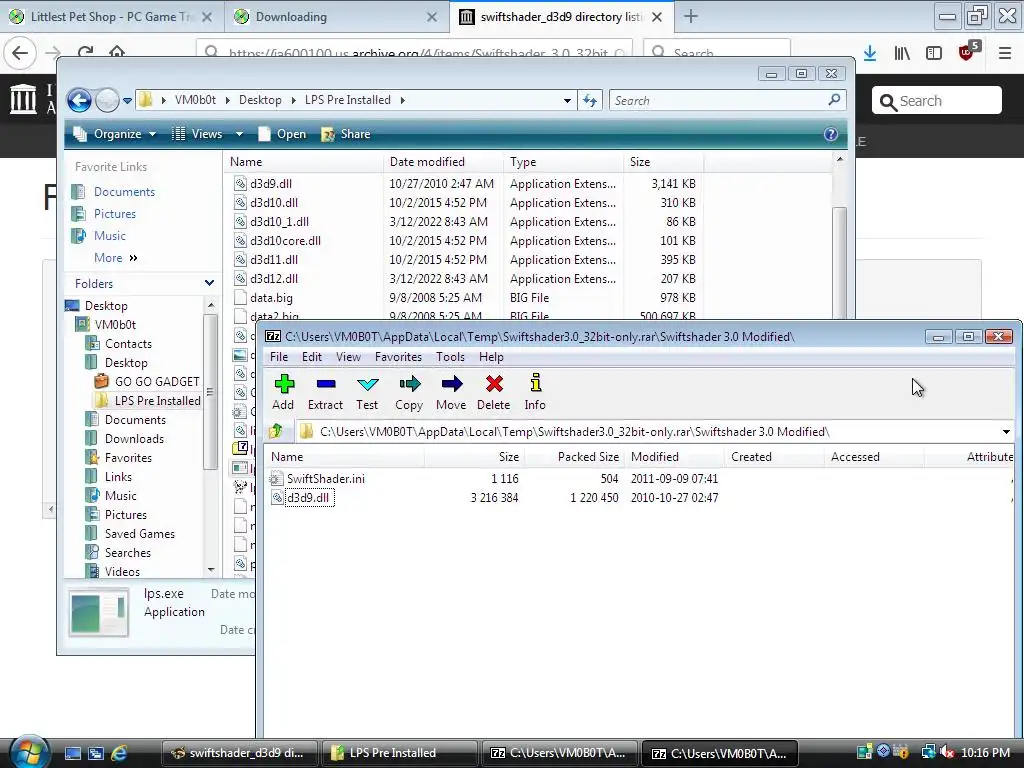Run the Test tool in 7-Zip
Screen dimensions: 1024x768
[367, 392]
